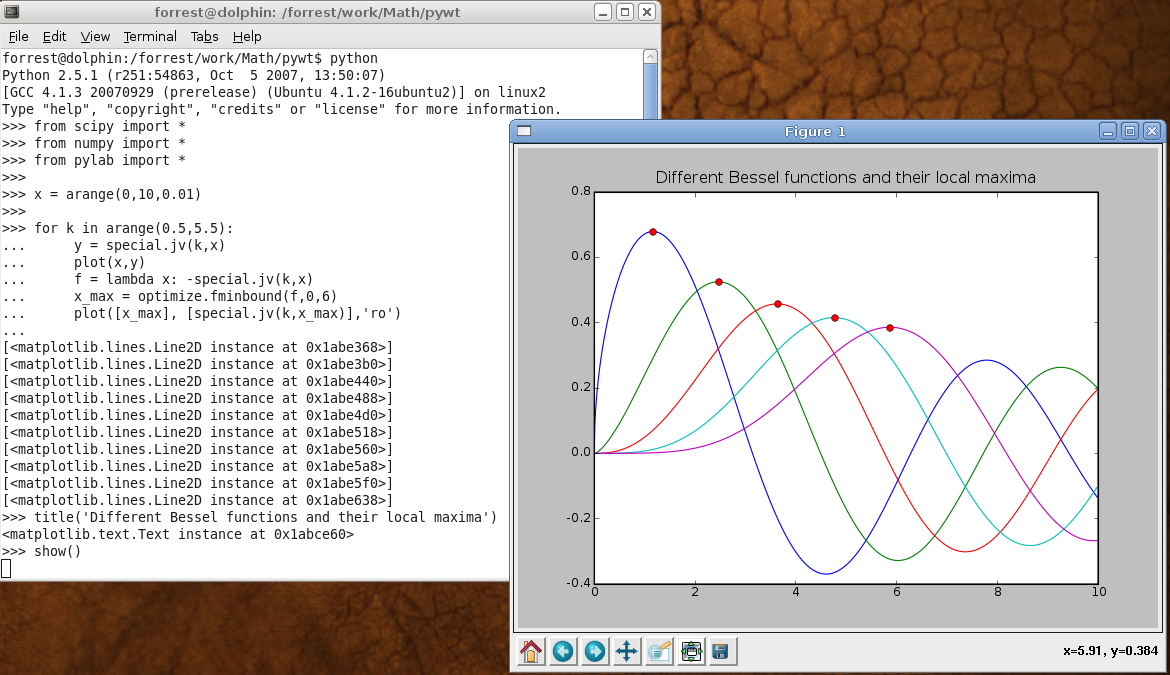Image resolution: width=1170 pixels, height=675 pixels.
Task: Click the title('Different Bessel functions...') command line
Action: (249, 518)
